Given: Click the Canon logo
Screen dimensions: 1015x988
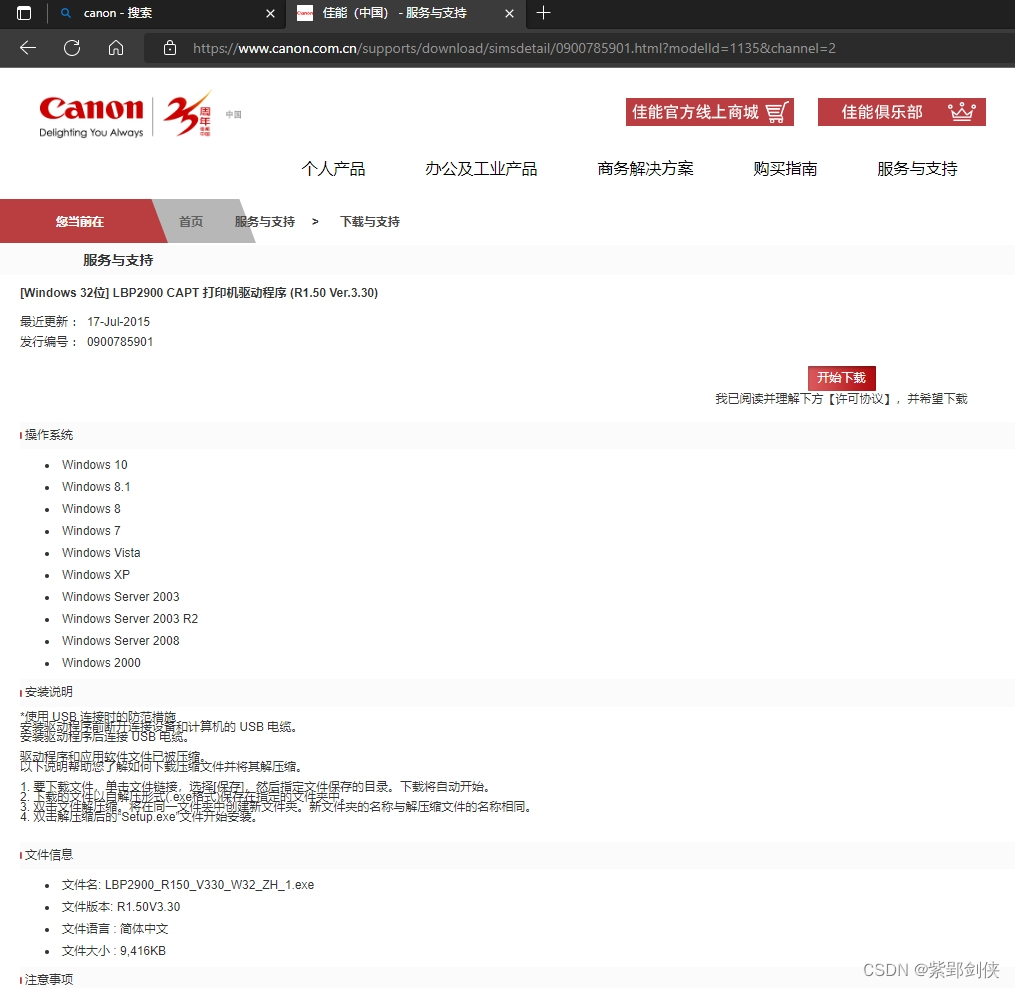Looking at the screenshot, I should [x=91, y=111].
